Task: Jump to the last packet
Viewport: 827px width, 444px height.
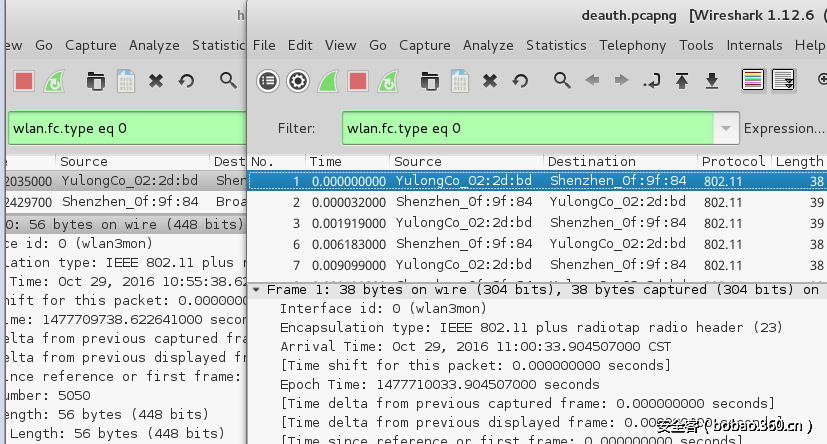Action: 712,81
